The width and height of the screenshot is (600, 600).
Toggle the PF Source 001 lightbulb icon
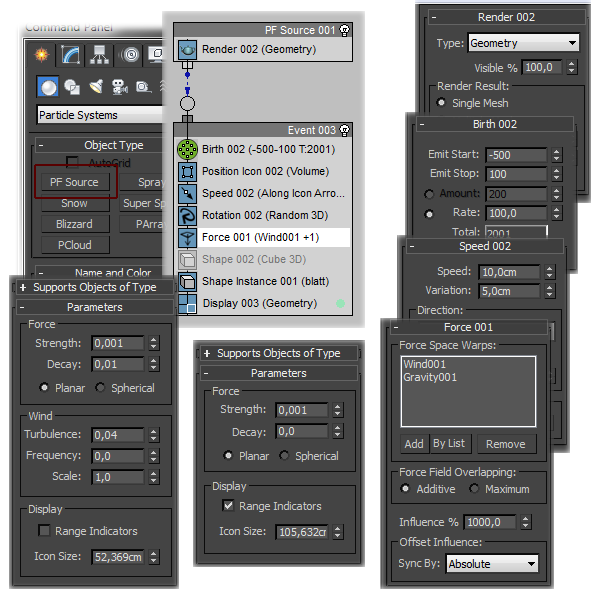[x=345, y=30]
